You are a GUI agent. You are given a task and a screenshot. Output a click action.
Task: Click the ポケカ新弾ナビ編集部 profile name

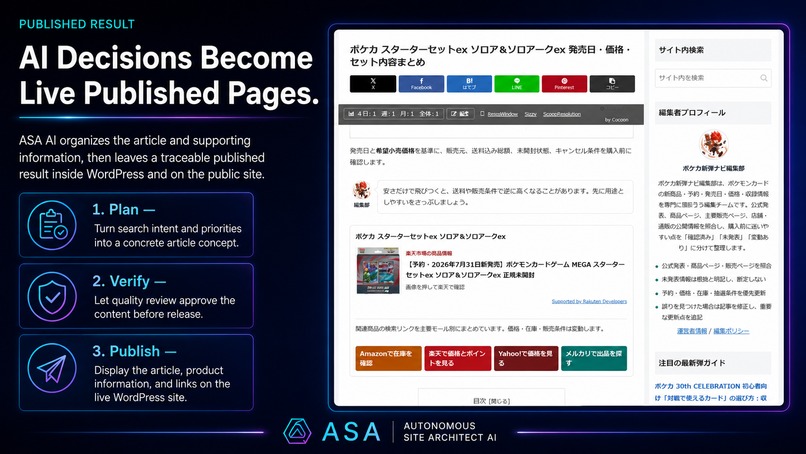click(x=713, y=168)
